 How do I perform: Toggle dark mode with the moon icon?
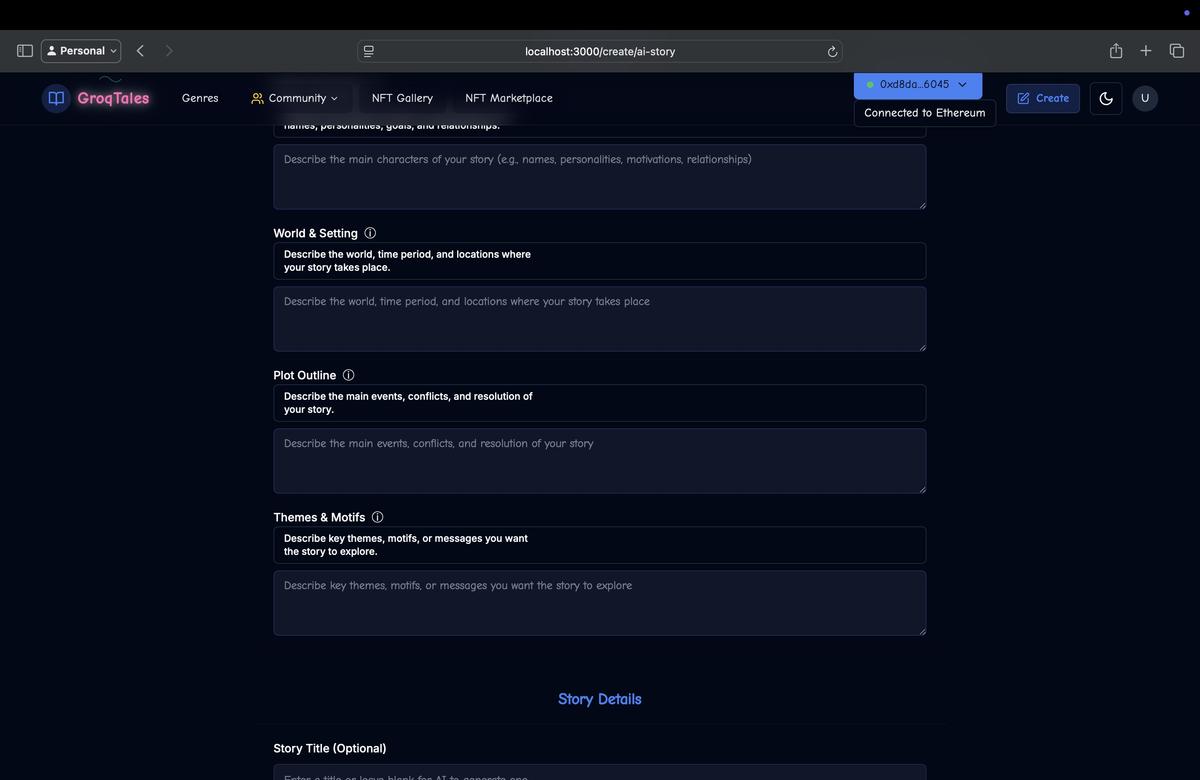point(1104,97)
